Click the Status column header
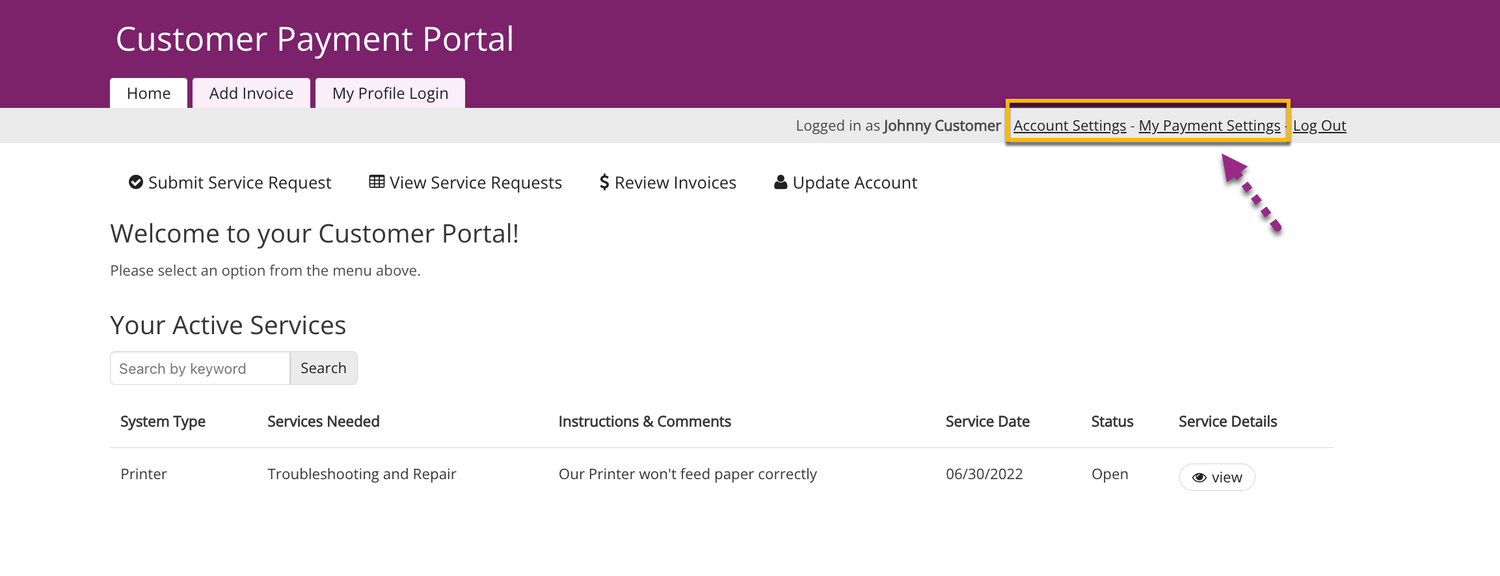 pyautogui.click(x=1112, y=422)
